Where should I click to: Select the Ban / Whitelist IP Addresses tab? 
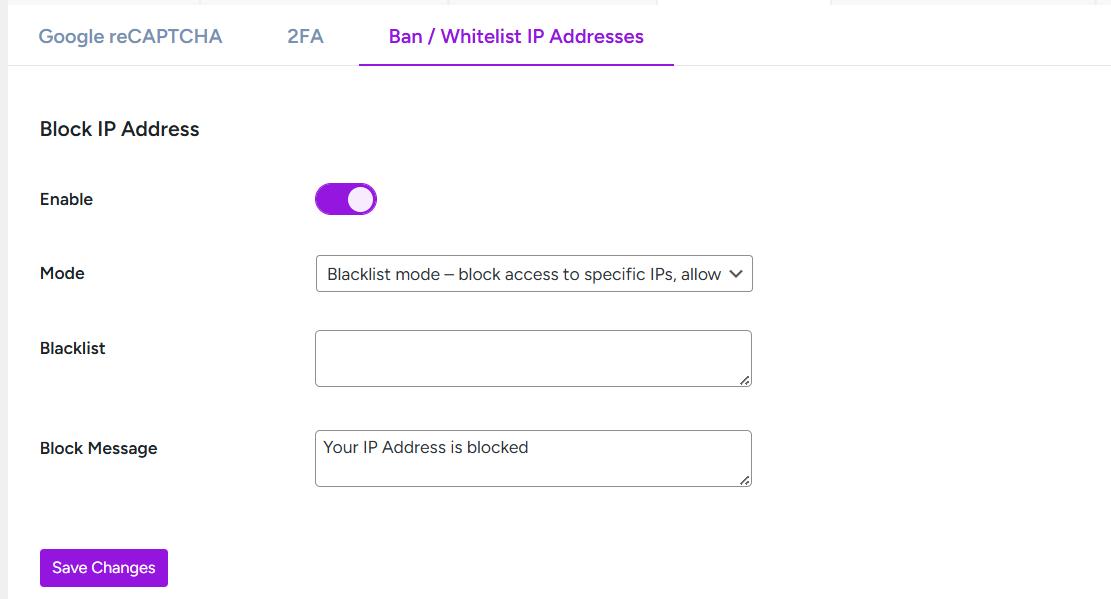pyautogui.click(x=516, y=36)
